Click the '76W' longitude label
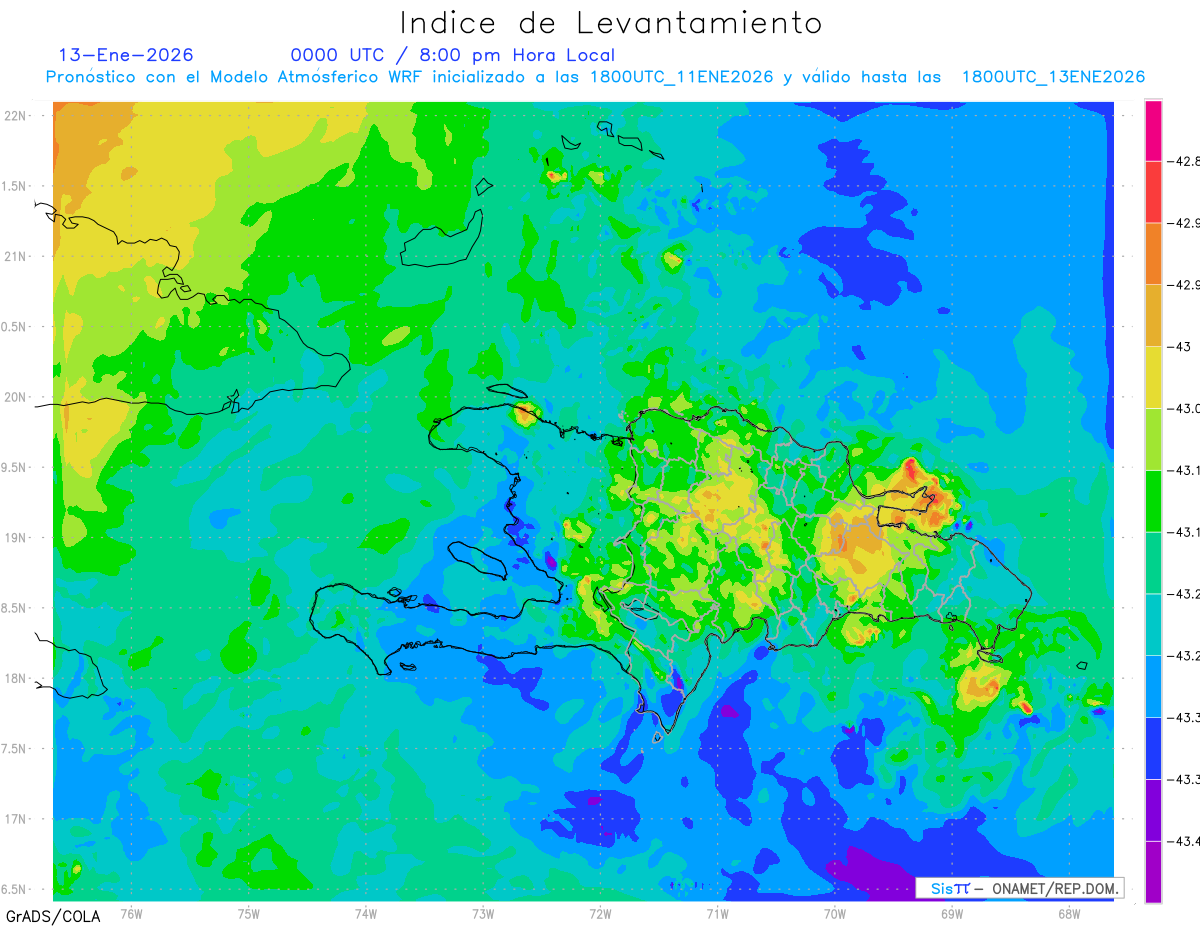 [131, 912]
